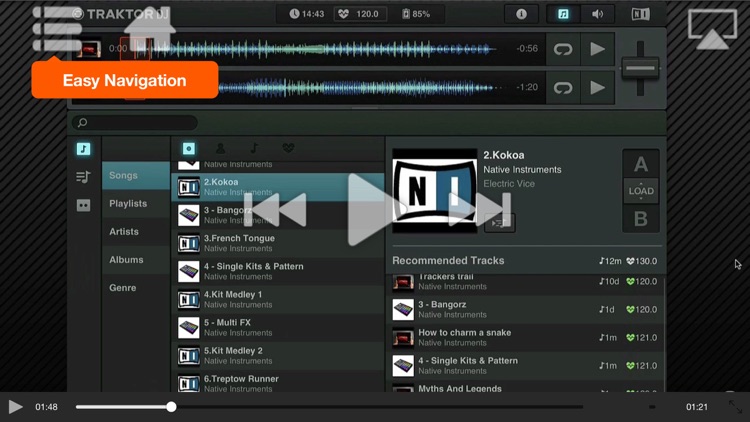Click the bottom bar play button
This screenshot has height=422, width=750.
coord(15,407)
